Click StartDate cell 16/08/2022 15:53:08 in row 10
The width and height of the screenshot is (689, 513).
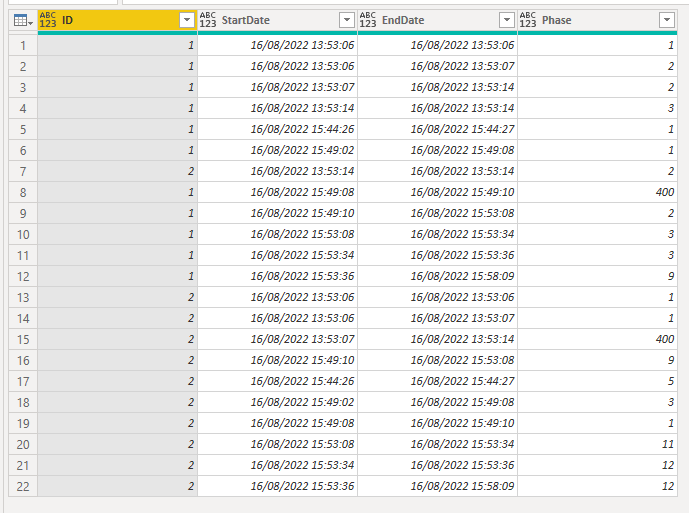(278, 234)
